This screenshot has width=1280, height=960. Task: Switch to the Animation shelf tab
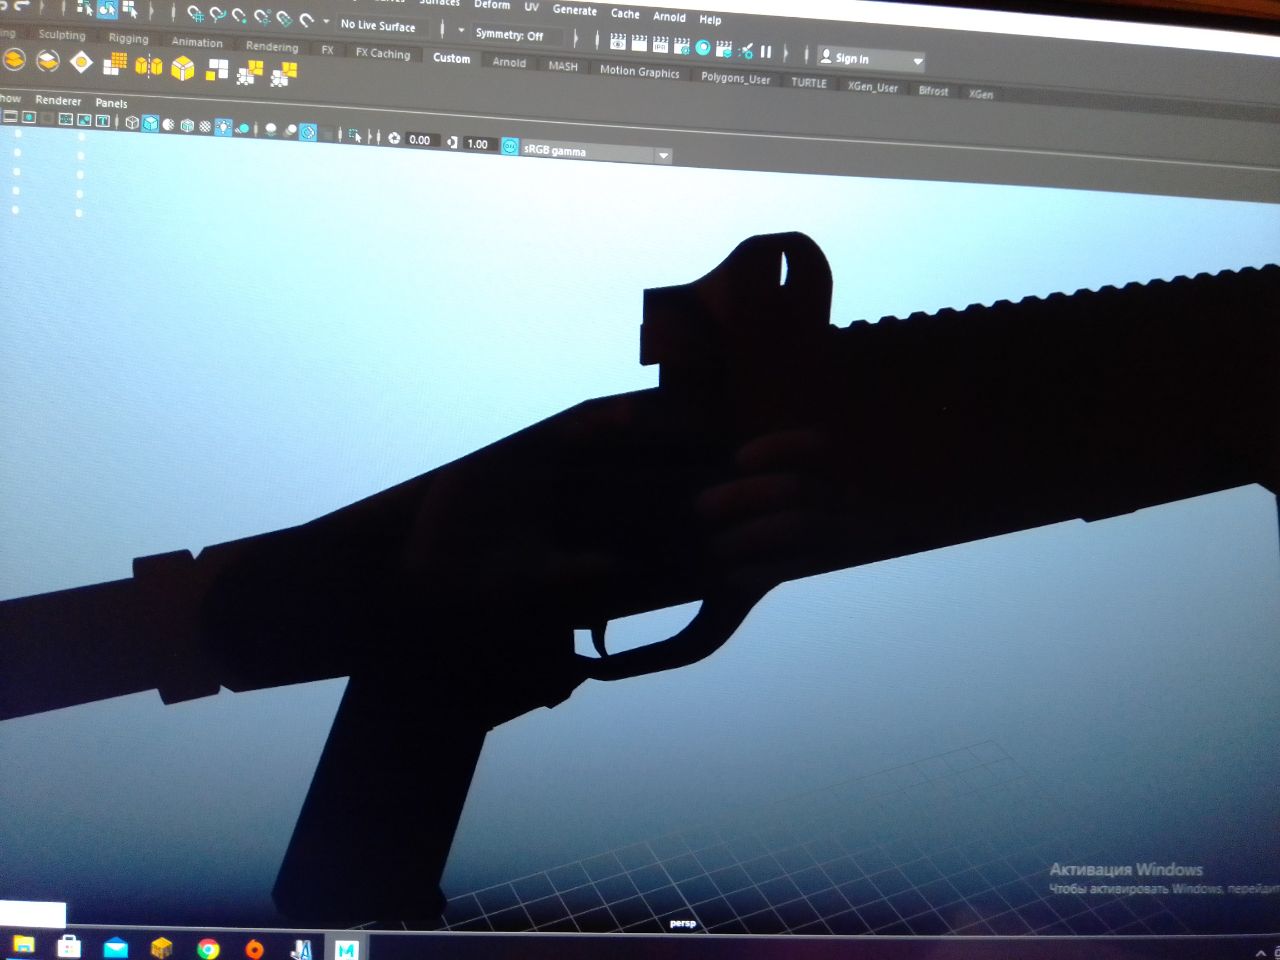pos(197,42)
